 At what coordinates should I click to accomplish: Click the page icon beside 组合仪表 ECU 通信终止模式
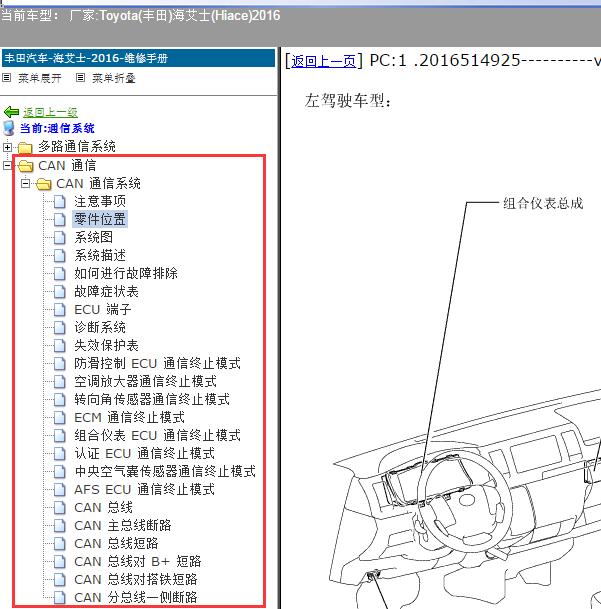point(59,435)
